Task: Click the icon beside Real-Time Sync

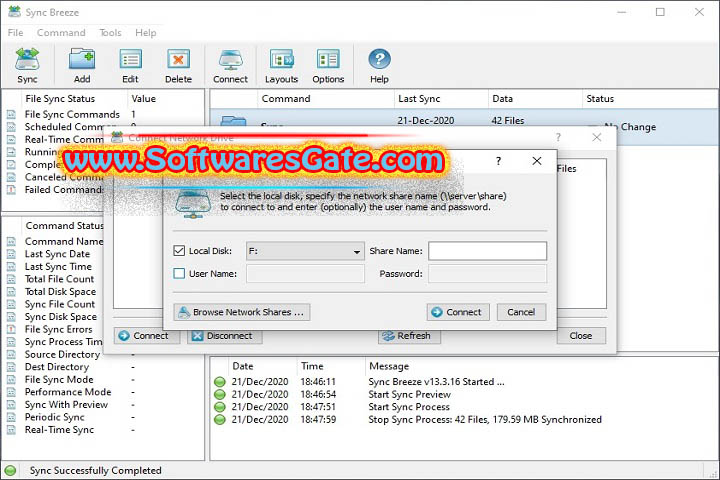Action: [x=11, y=429]
